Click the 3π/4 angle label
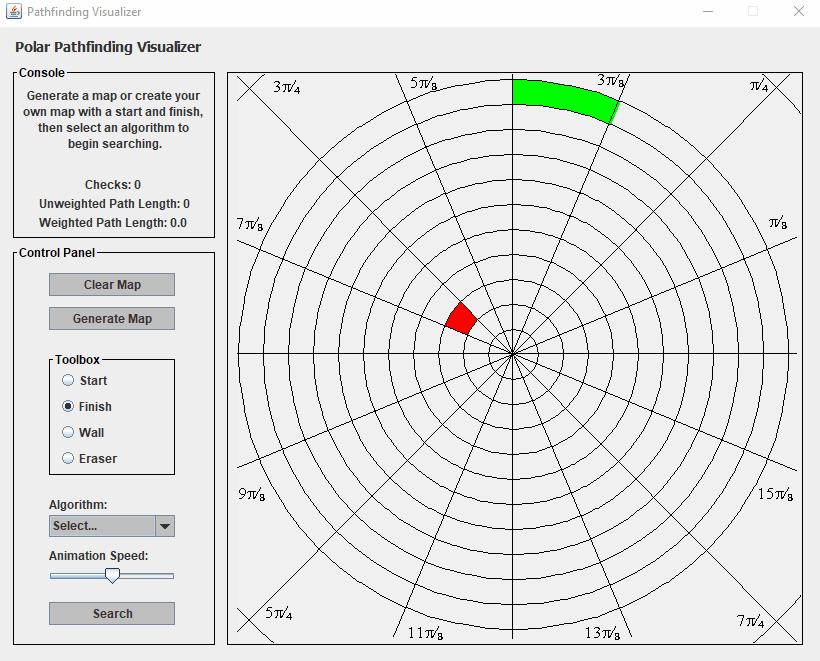 (x=287, y=87)
